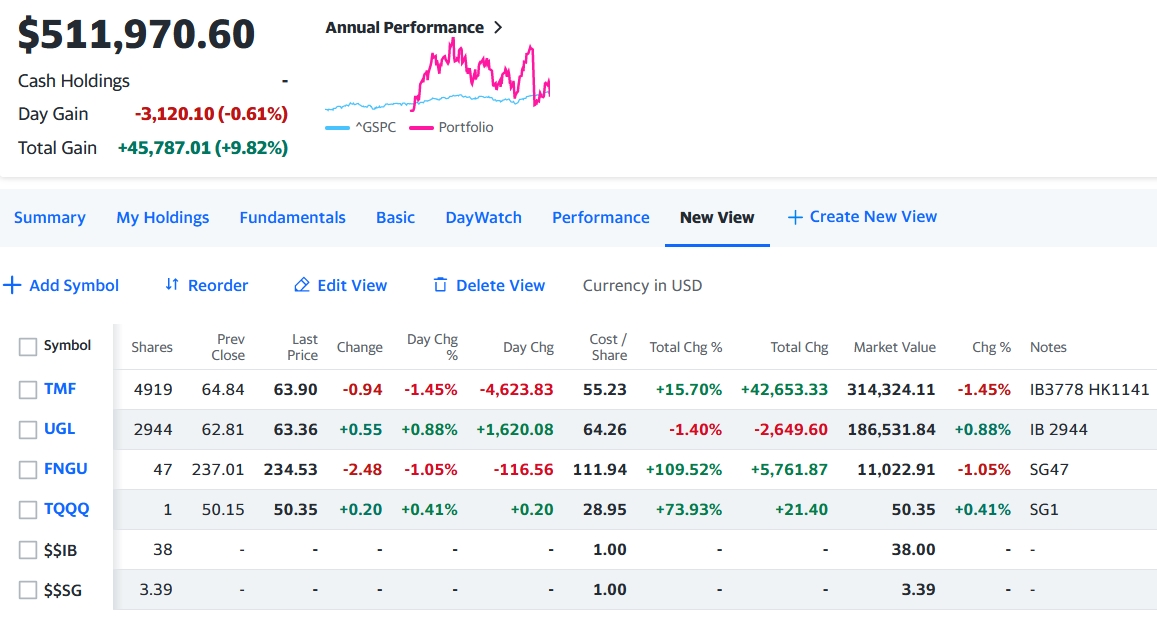1157x619 pixels.
Task: Sort by Market Value column header
Action: tap(894, 347)
